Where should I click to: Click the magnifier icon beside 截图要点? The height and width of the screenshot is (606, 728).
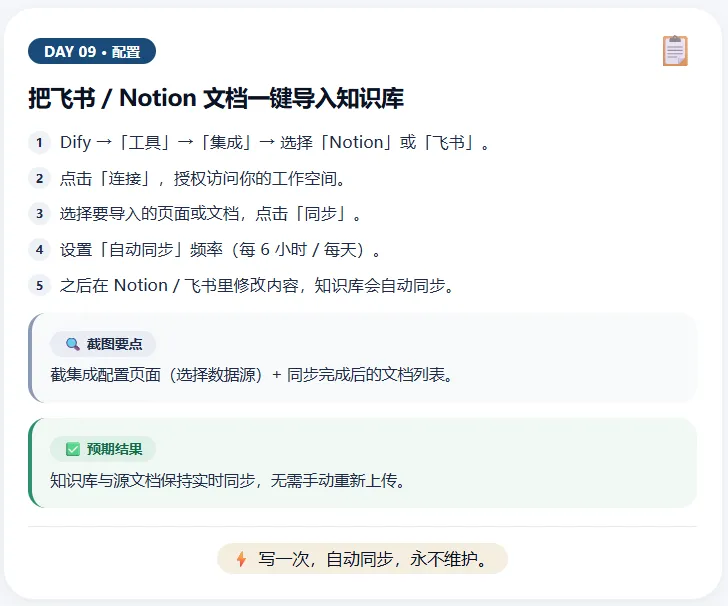tap(72, 344)
